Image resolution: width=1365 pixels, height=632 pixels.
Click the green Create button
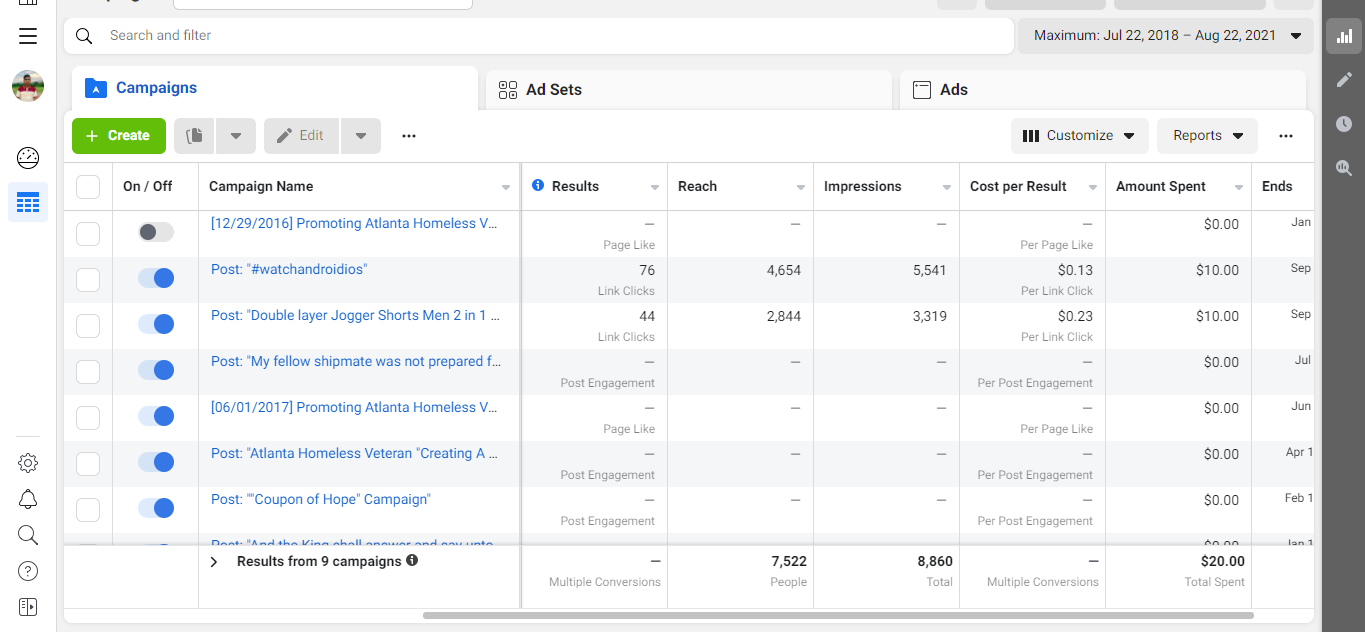click(x=118, y=136)
